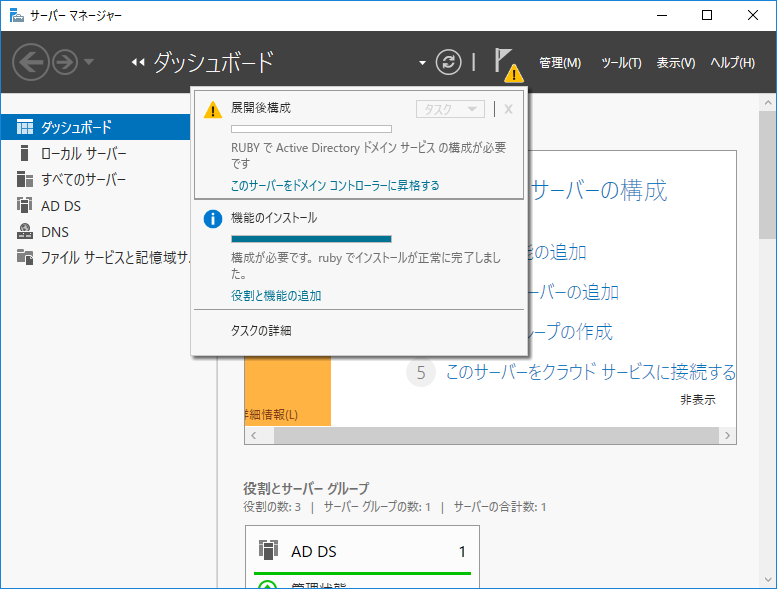
Task: Select ファイル サービスと記憶域 in the sidebar
Action: coord(96,258)
